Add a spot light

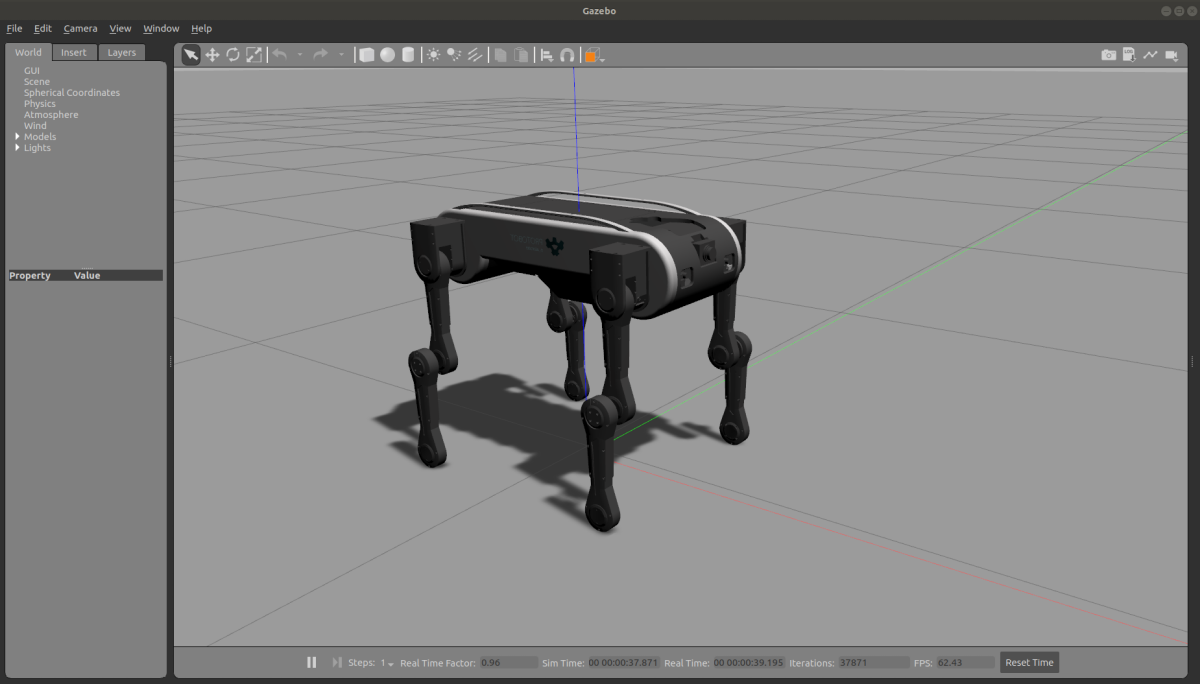point(454,55)
